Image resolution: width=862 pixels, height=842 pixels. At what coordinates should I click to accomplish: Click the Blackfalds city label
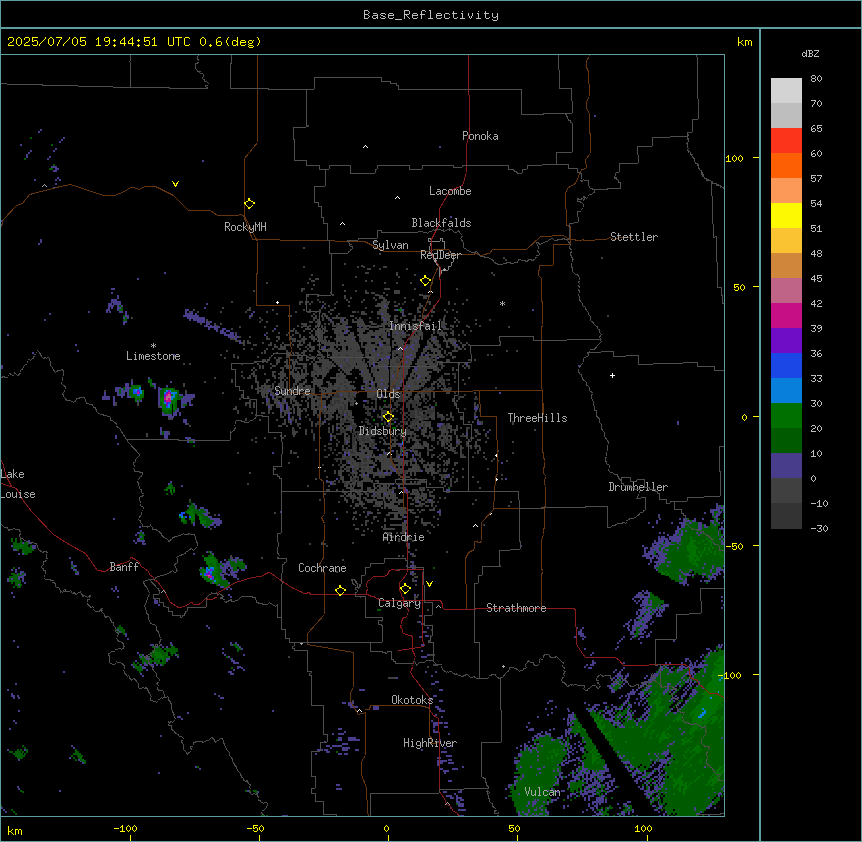pyautogui.click(x=441, y=223)
